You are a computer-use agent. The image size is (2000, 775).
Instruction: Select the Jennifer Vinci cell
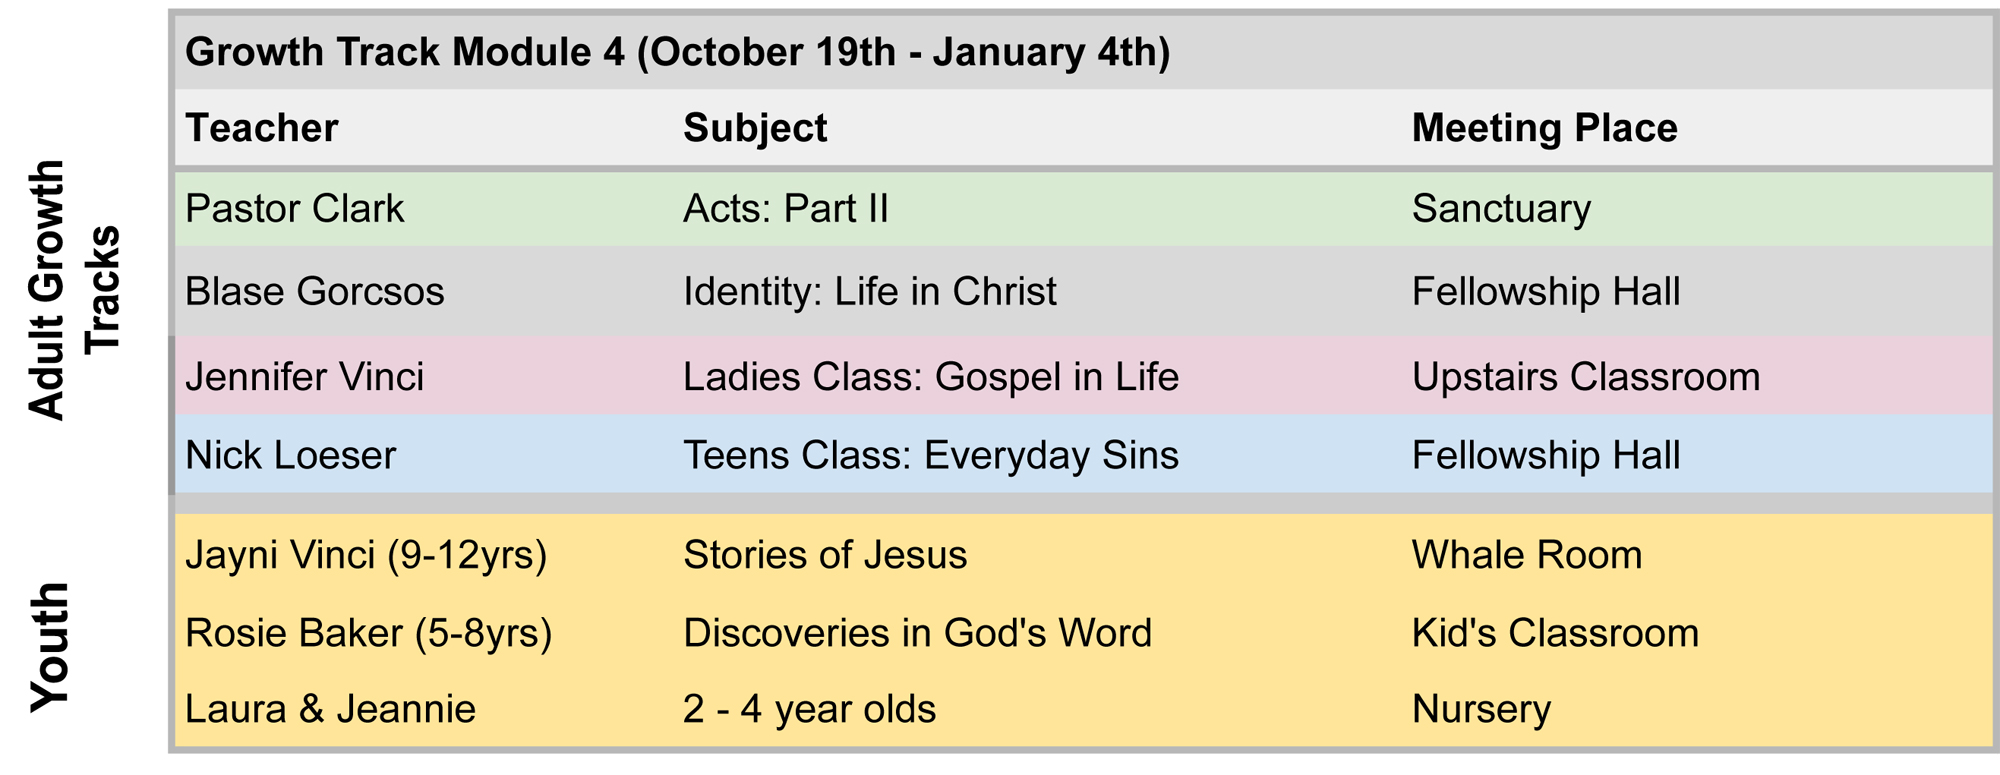(x=305, y=377)
